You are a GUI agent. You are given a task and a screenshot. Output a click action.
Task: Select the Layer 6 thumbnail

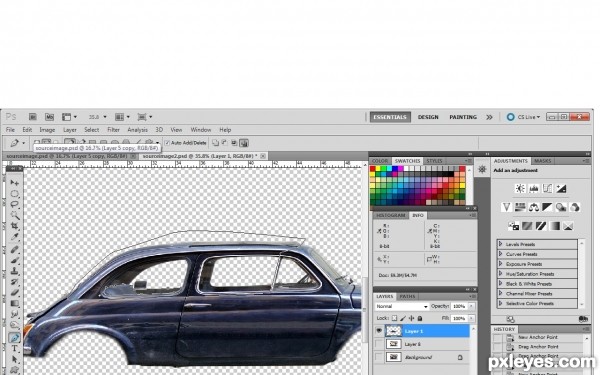(393, 344)
